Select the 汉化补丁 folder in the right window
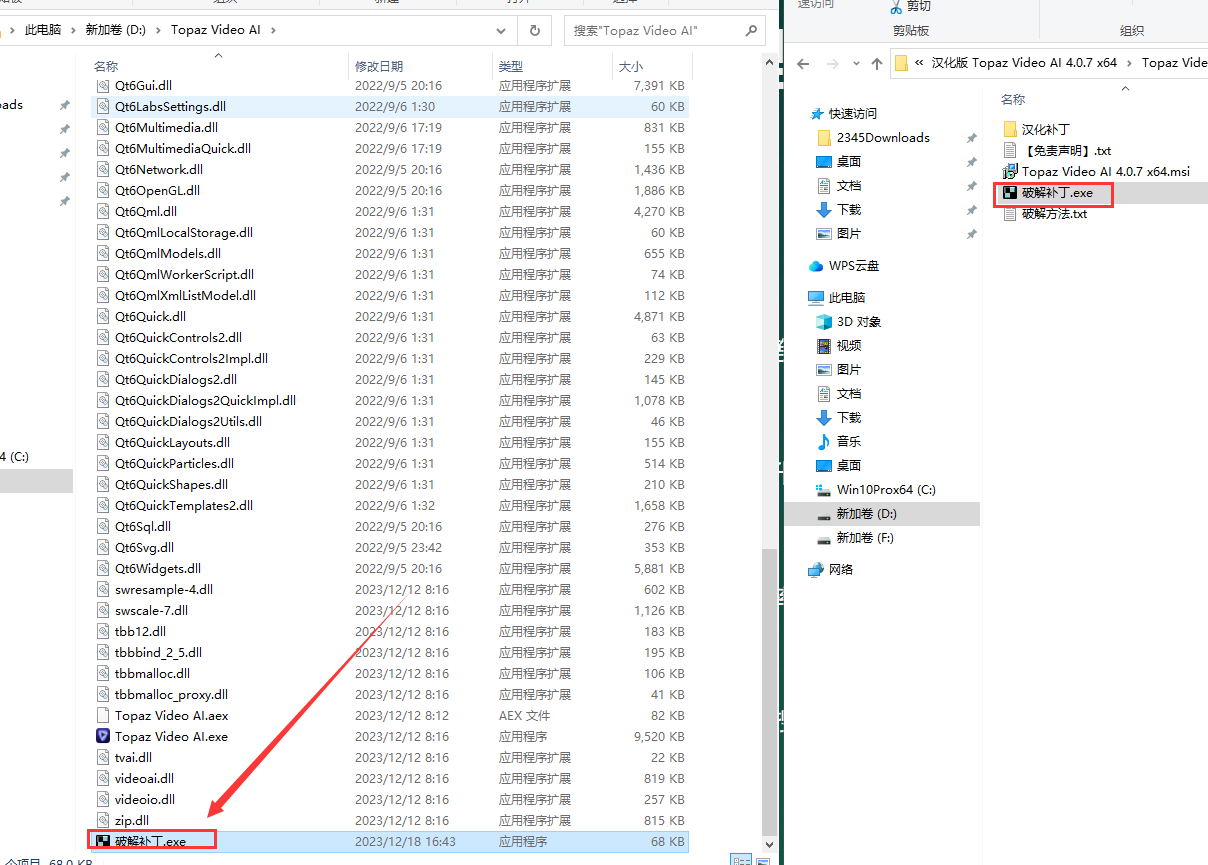The width and height of the screenshot is (1208, 865). (1045, 129)
